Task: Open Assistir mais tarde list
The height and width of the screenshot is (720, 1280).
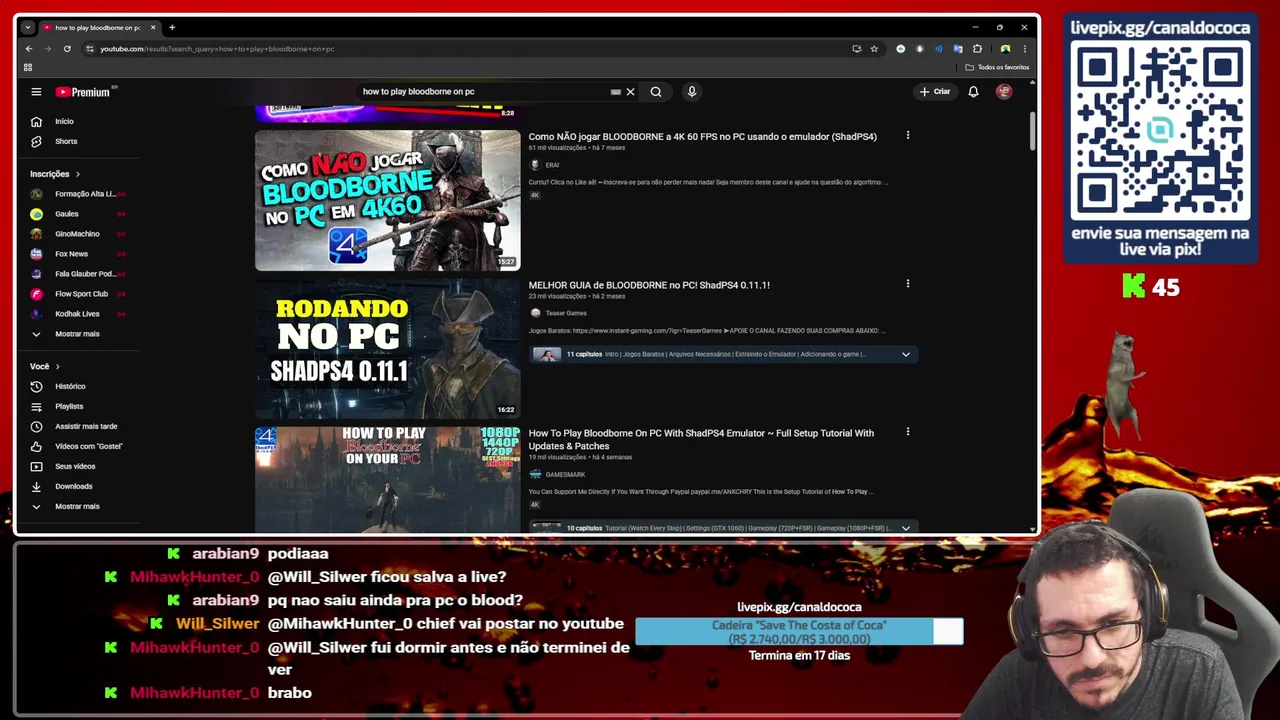Action: [x=85, y=426]
